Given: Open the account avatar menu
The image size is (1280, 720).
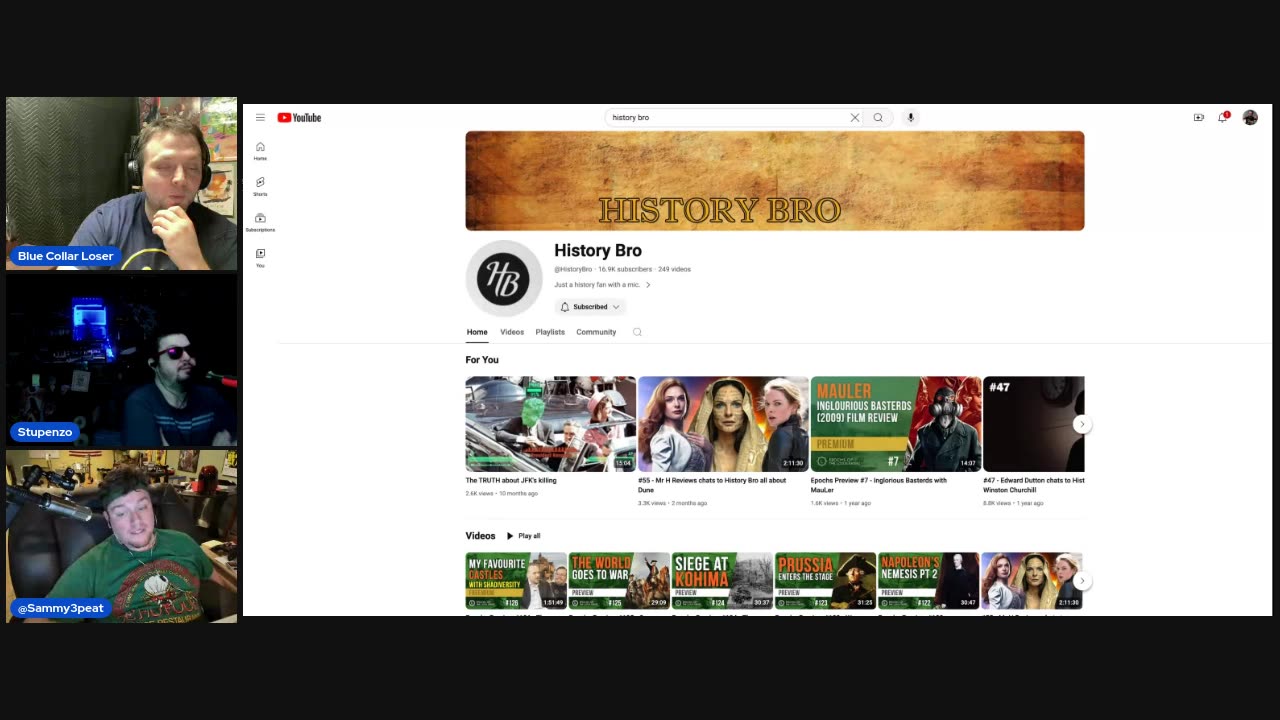Looking at the screenshot, I should point(1250,117).
